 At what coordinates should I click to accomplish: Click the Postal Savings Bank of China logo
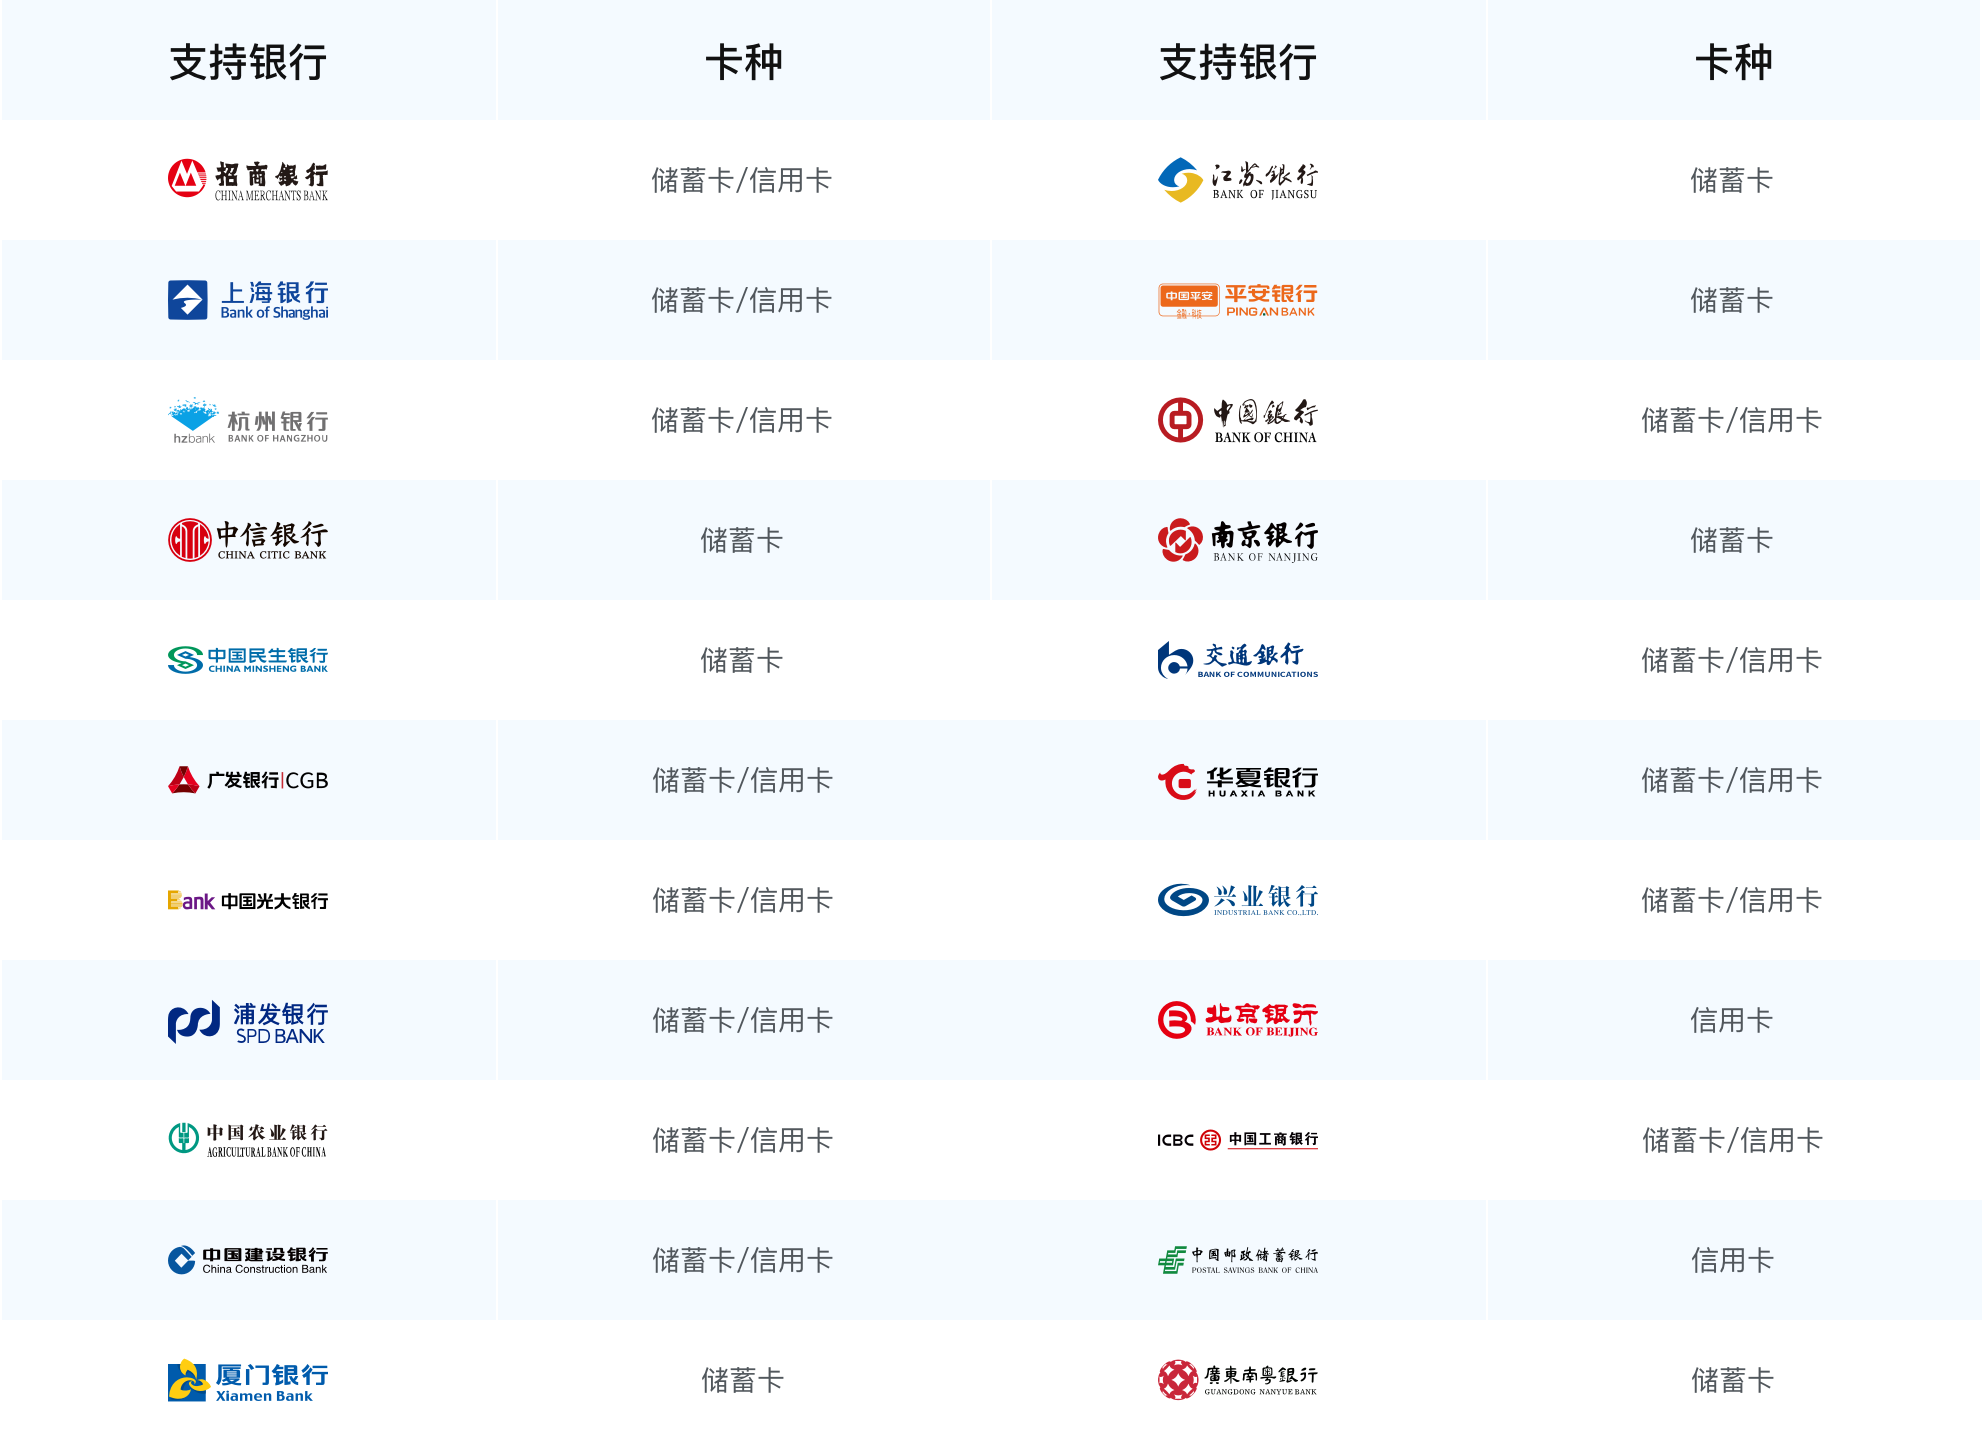[x=1238, y=1260]
